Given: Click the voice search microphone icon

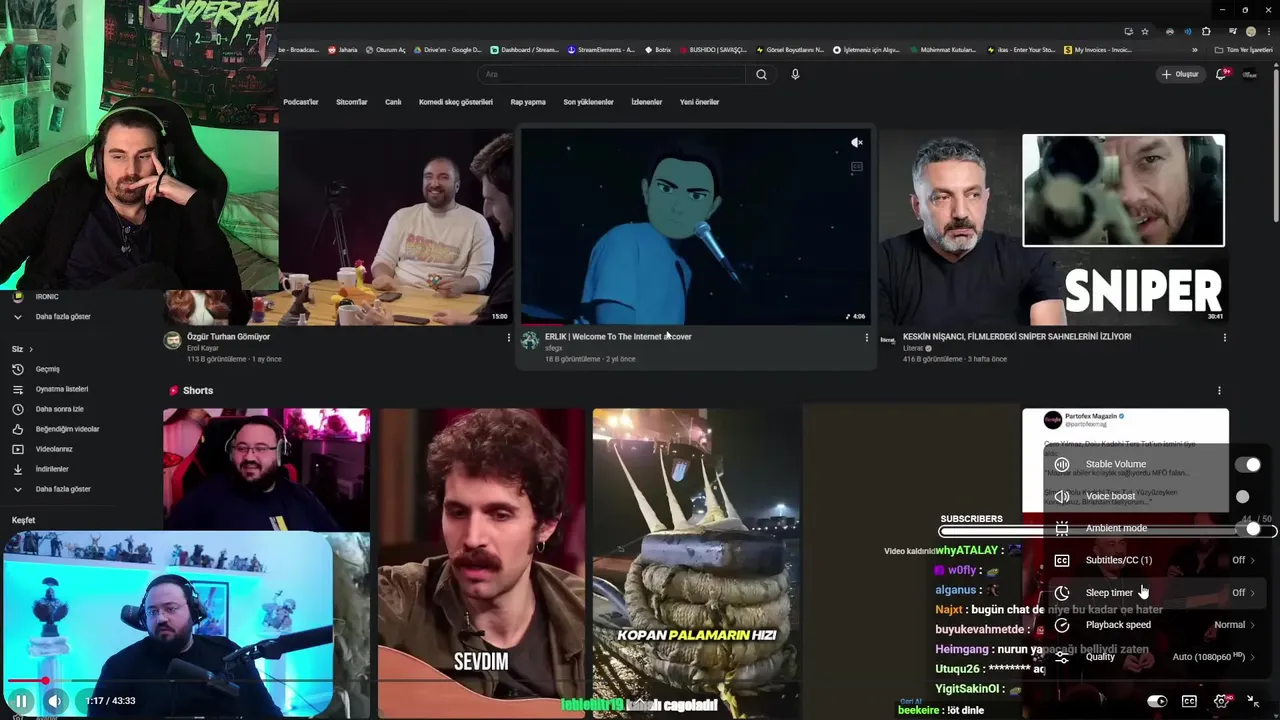Looking at the screenshot, I should [795, 74].
